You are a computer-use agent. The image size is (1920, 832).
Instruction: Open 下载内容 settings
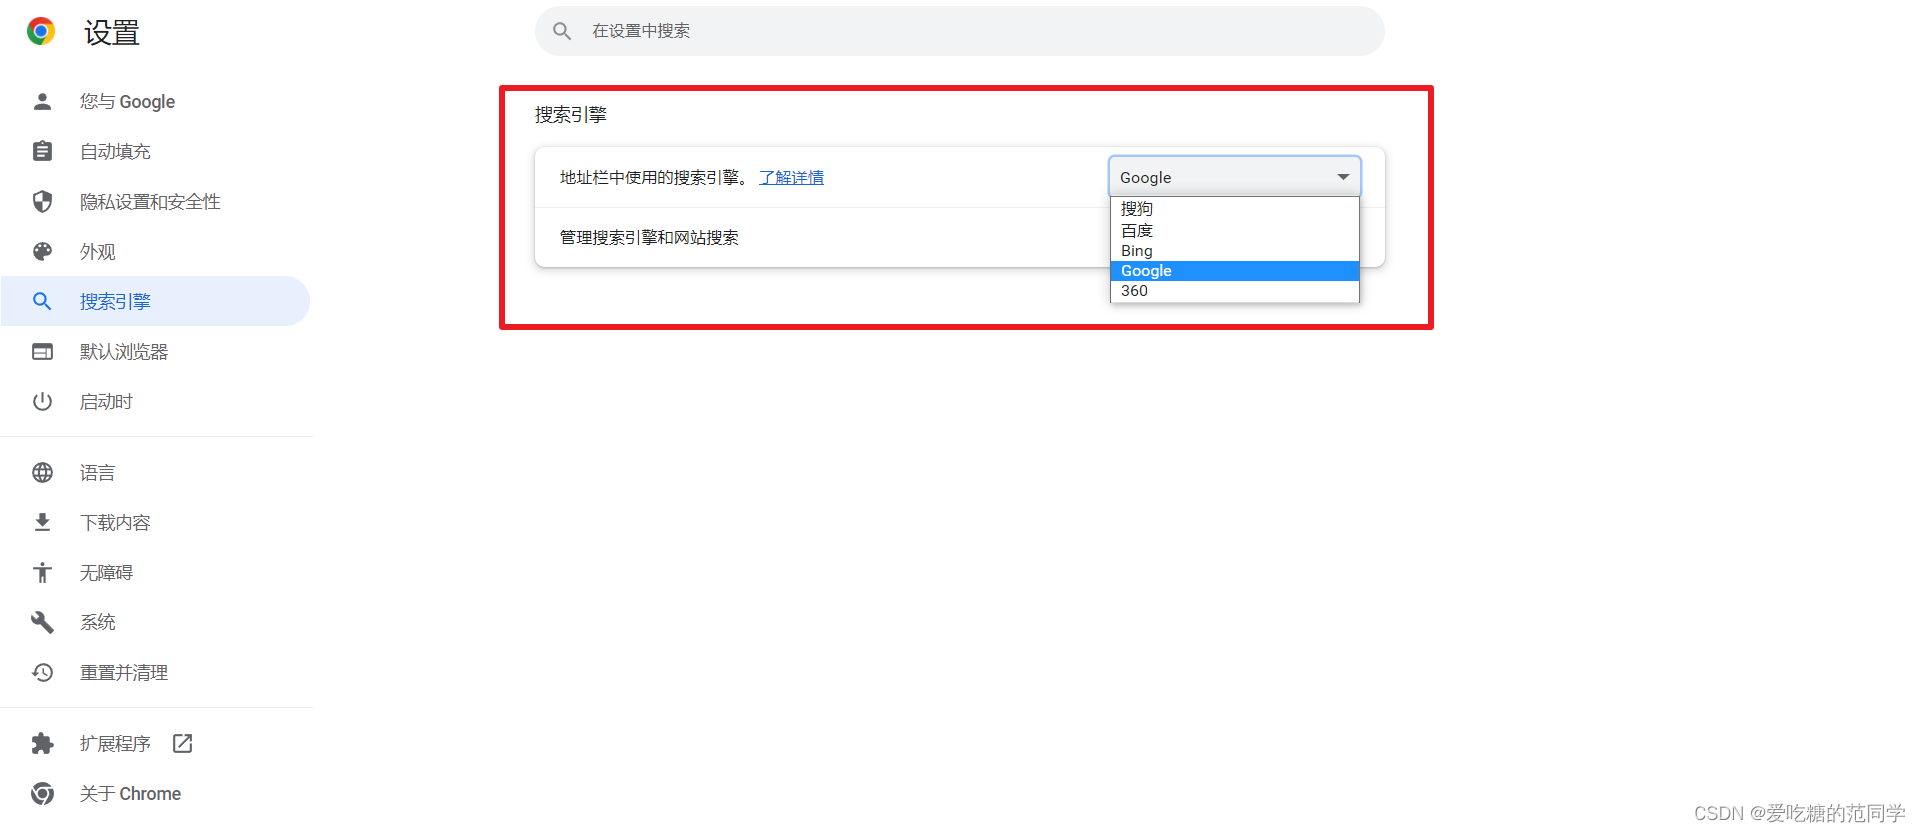pos(156,522)
